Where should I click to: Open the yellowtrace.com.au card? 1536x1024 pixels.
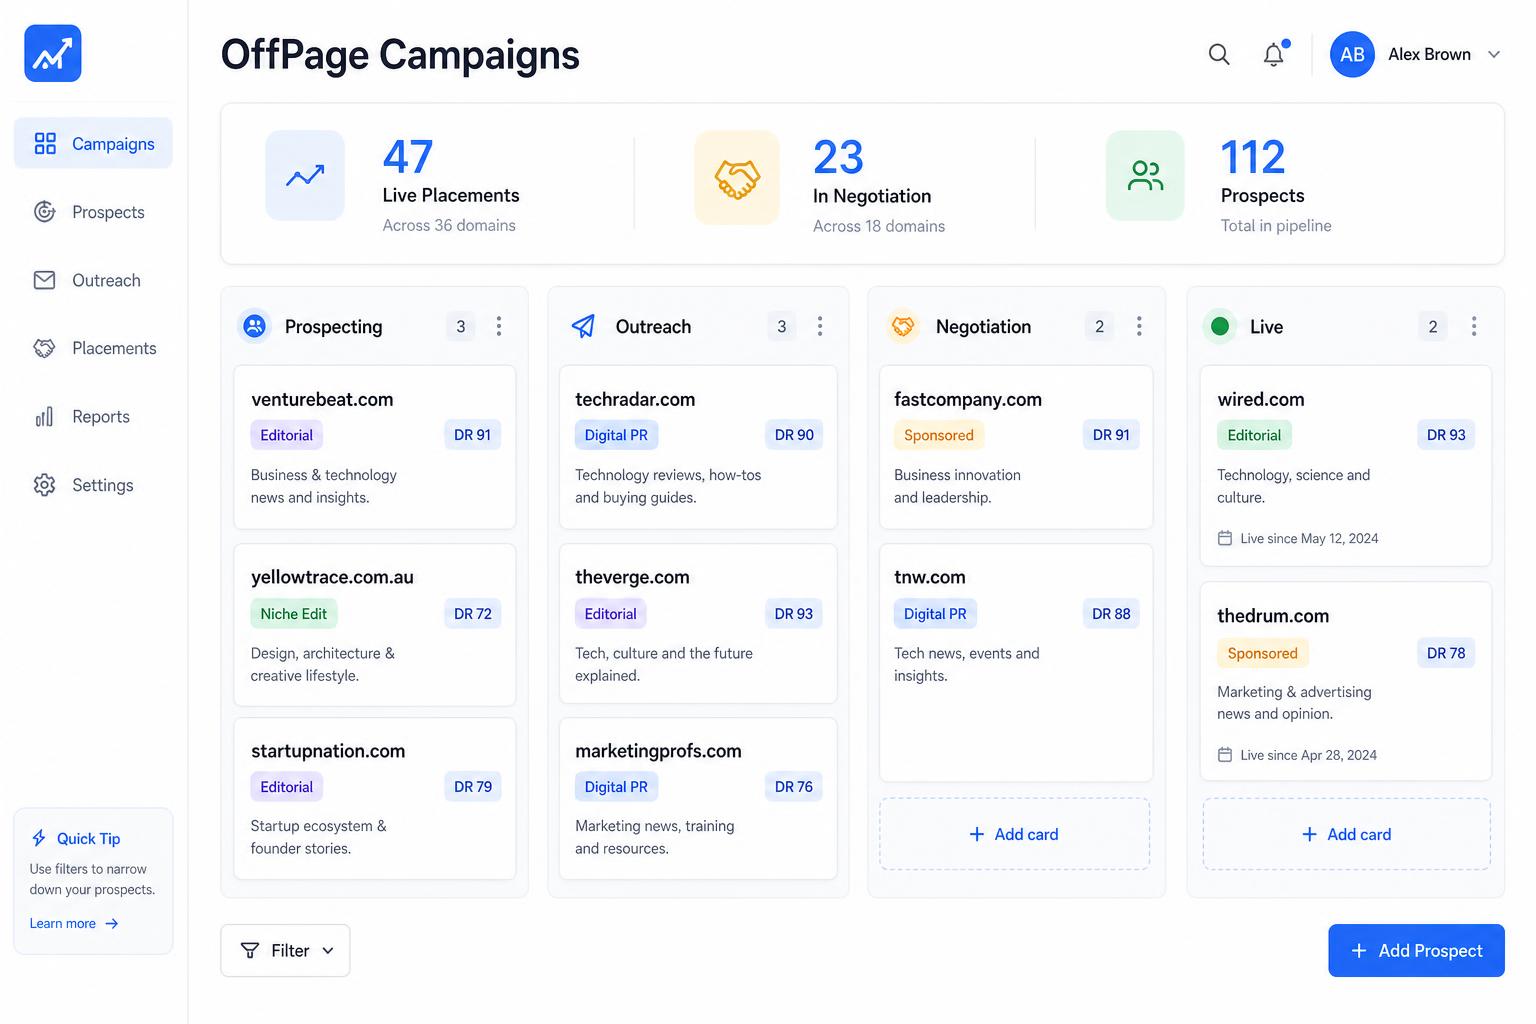click(x=375, y=624)
